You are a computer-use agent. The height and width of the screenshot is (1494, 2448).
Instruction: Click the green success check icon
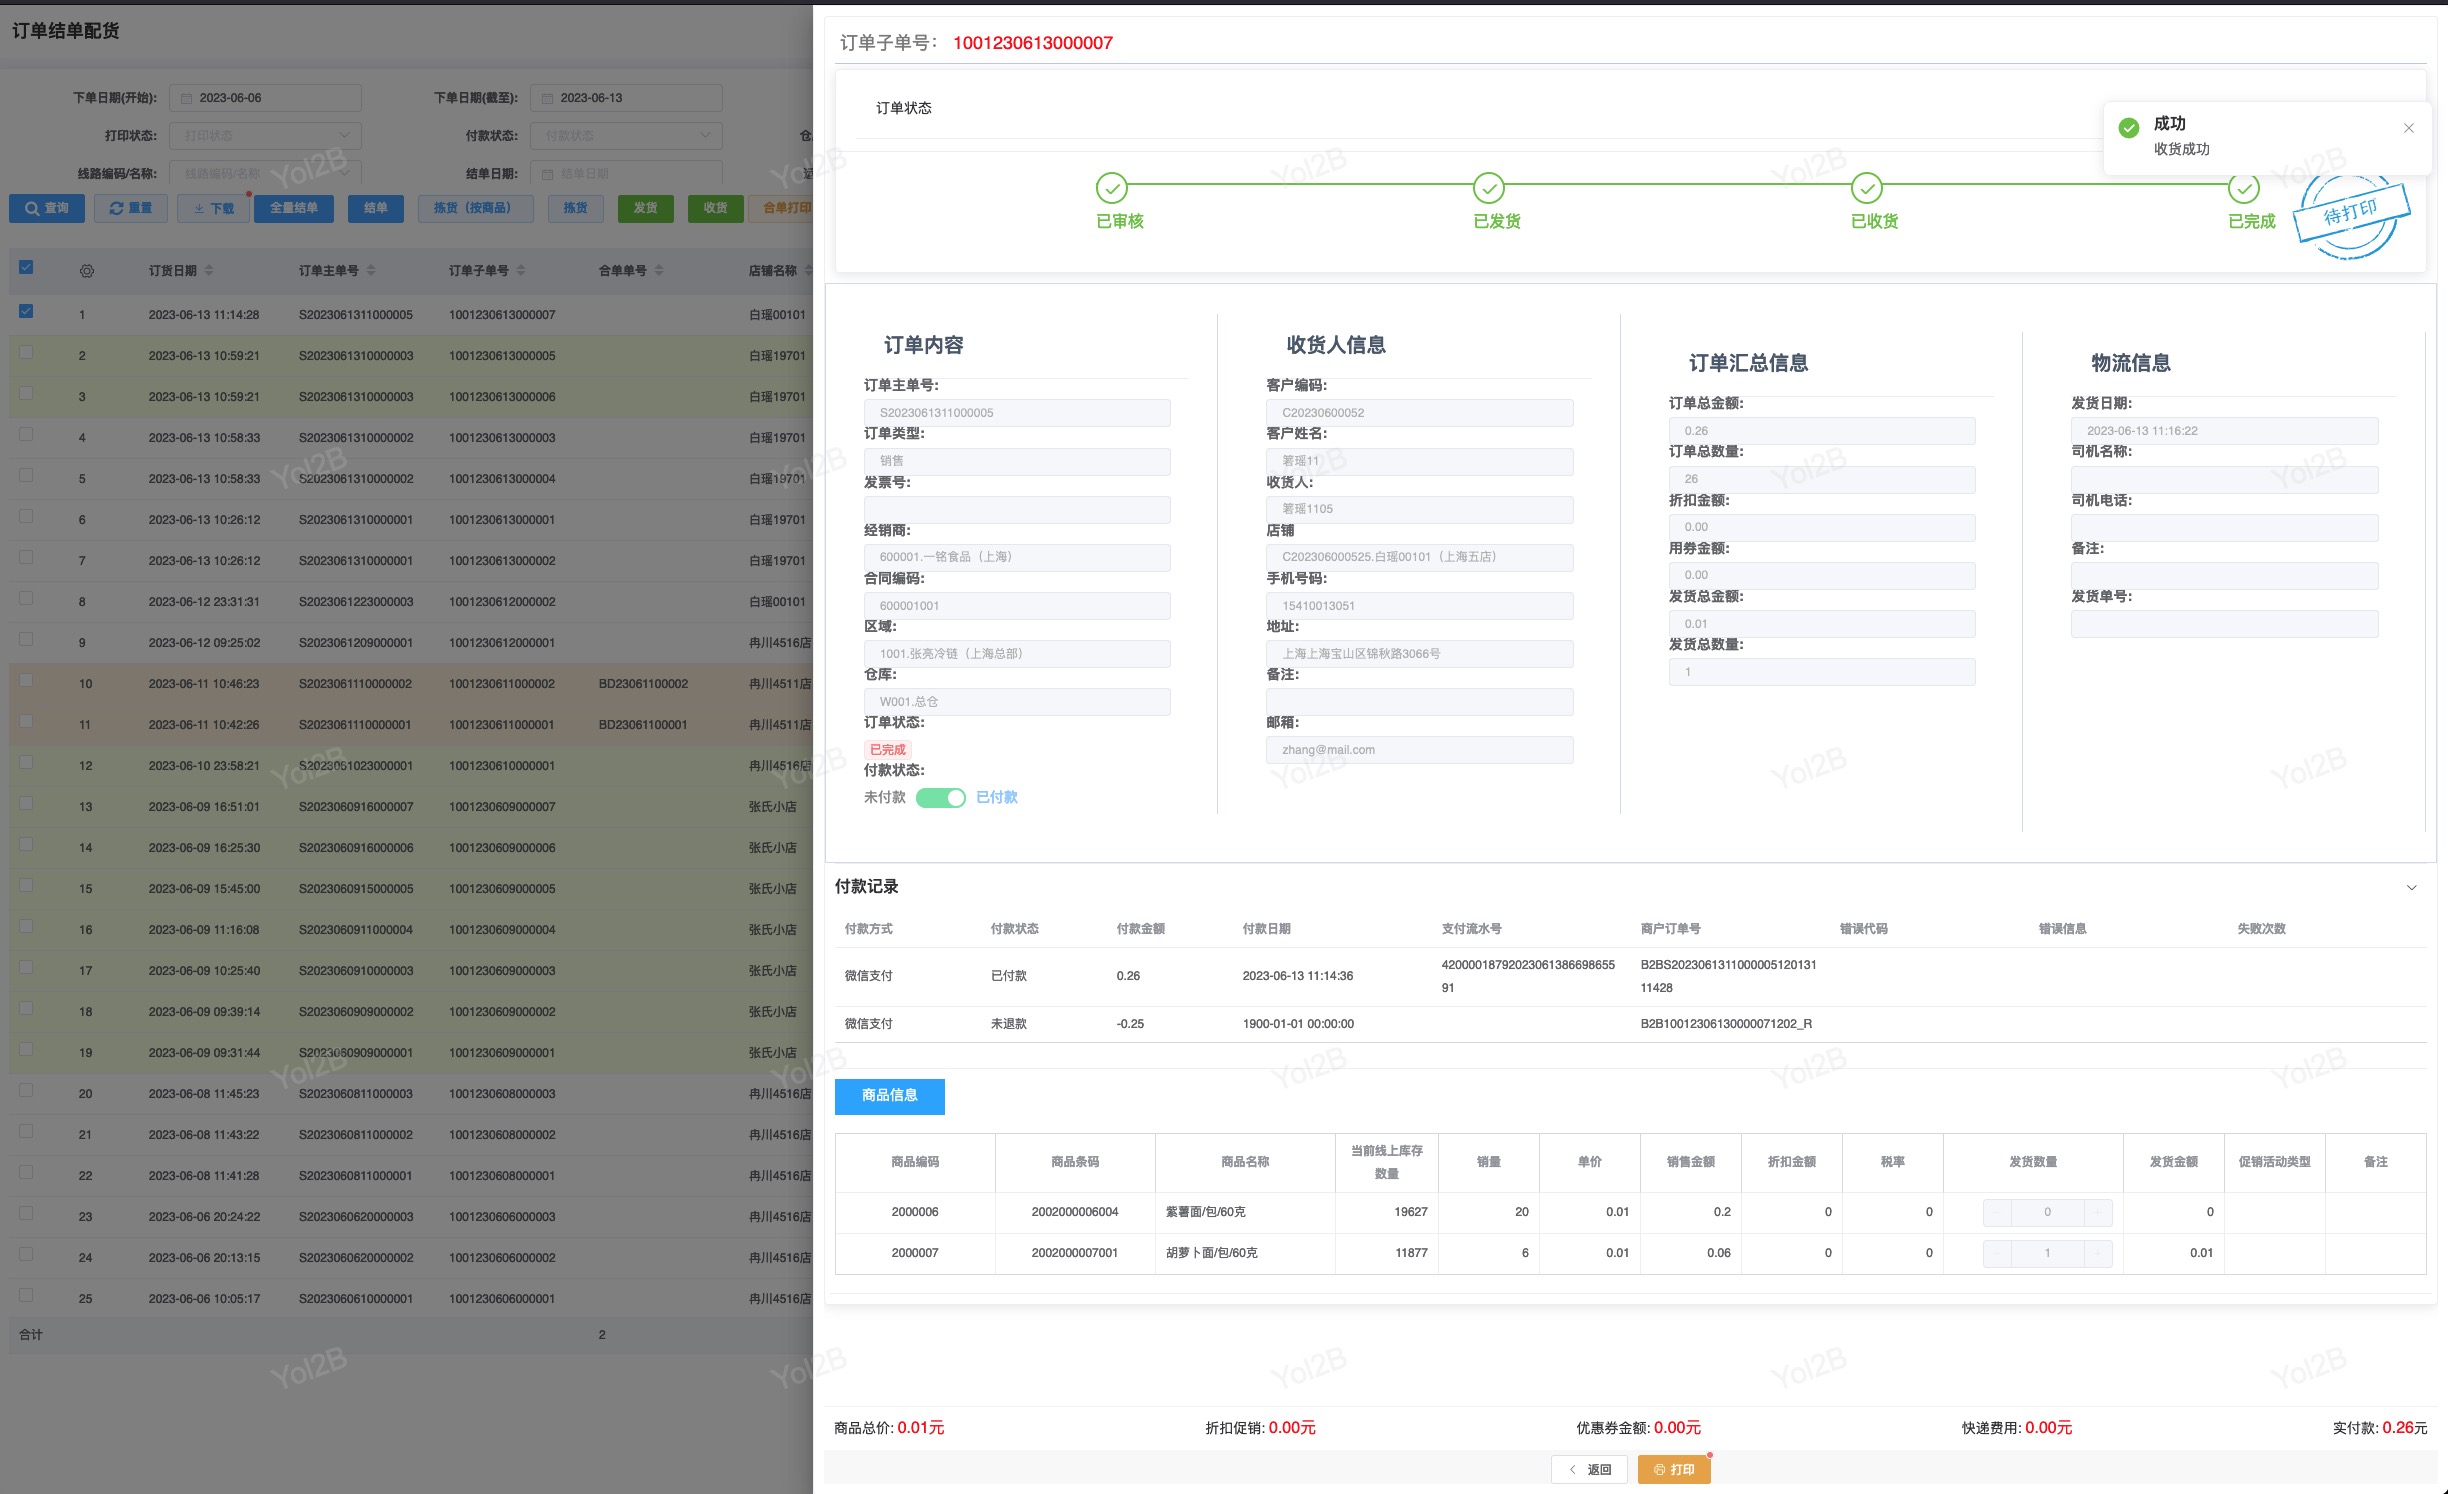[2129, 128]
